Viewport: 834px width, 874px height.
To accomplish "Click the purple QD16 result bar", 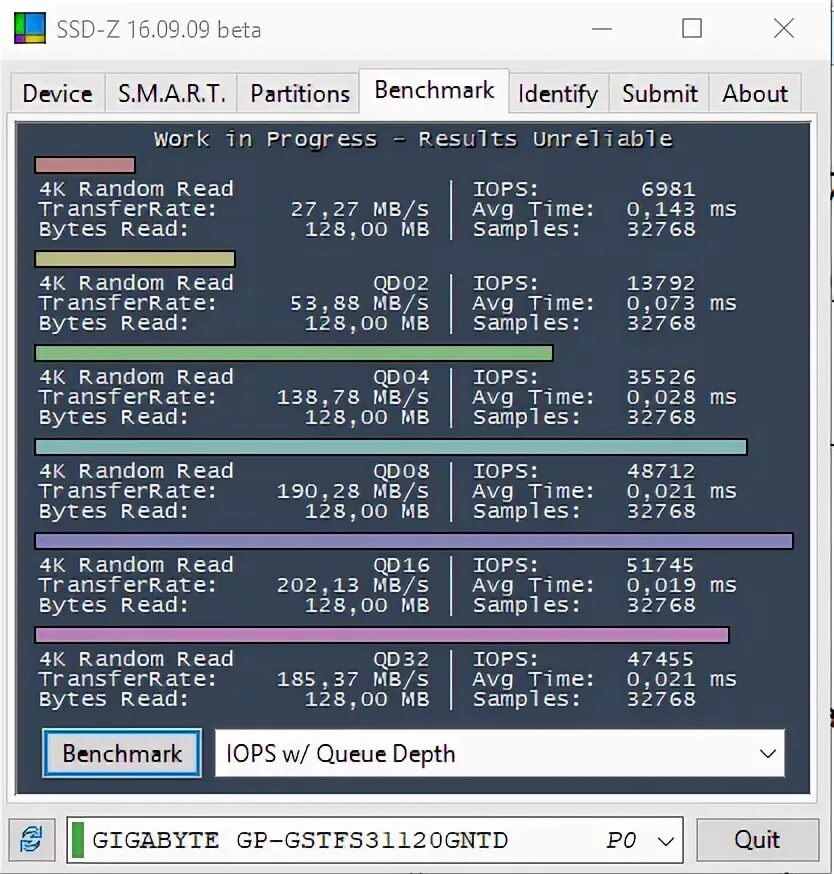I will [x=414, y=541].
